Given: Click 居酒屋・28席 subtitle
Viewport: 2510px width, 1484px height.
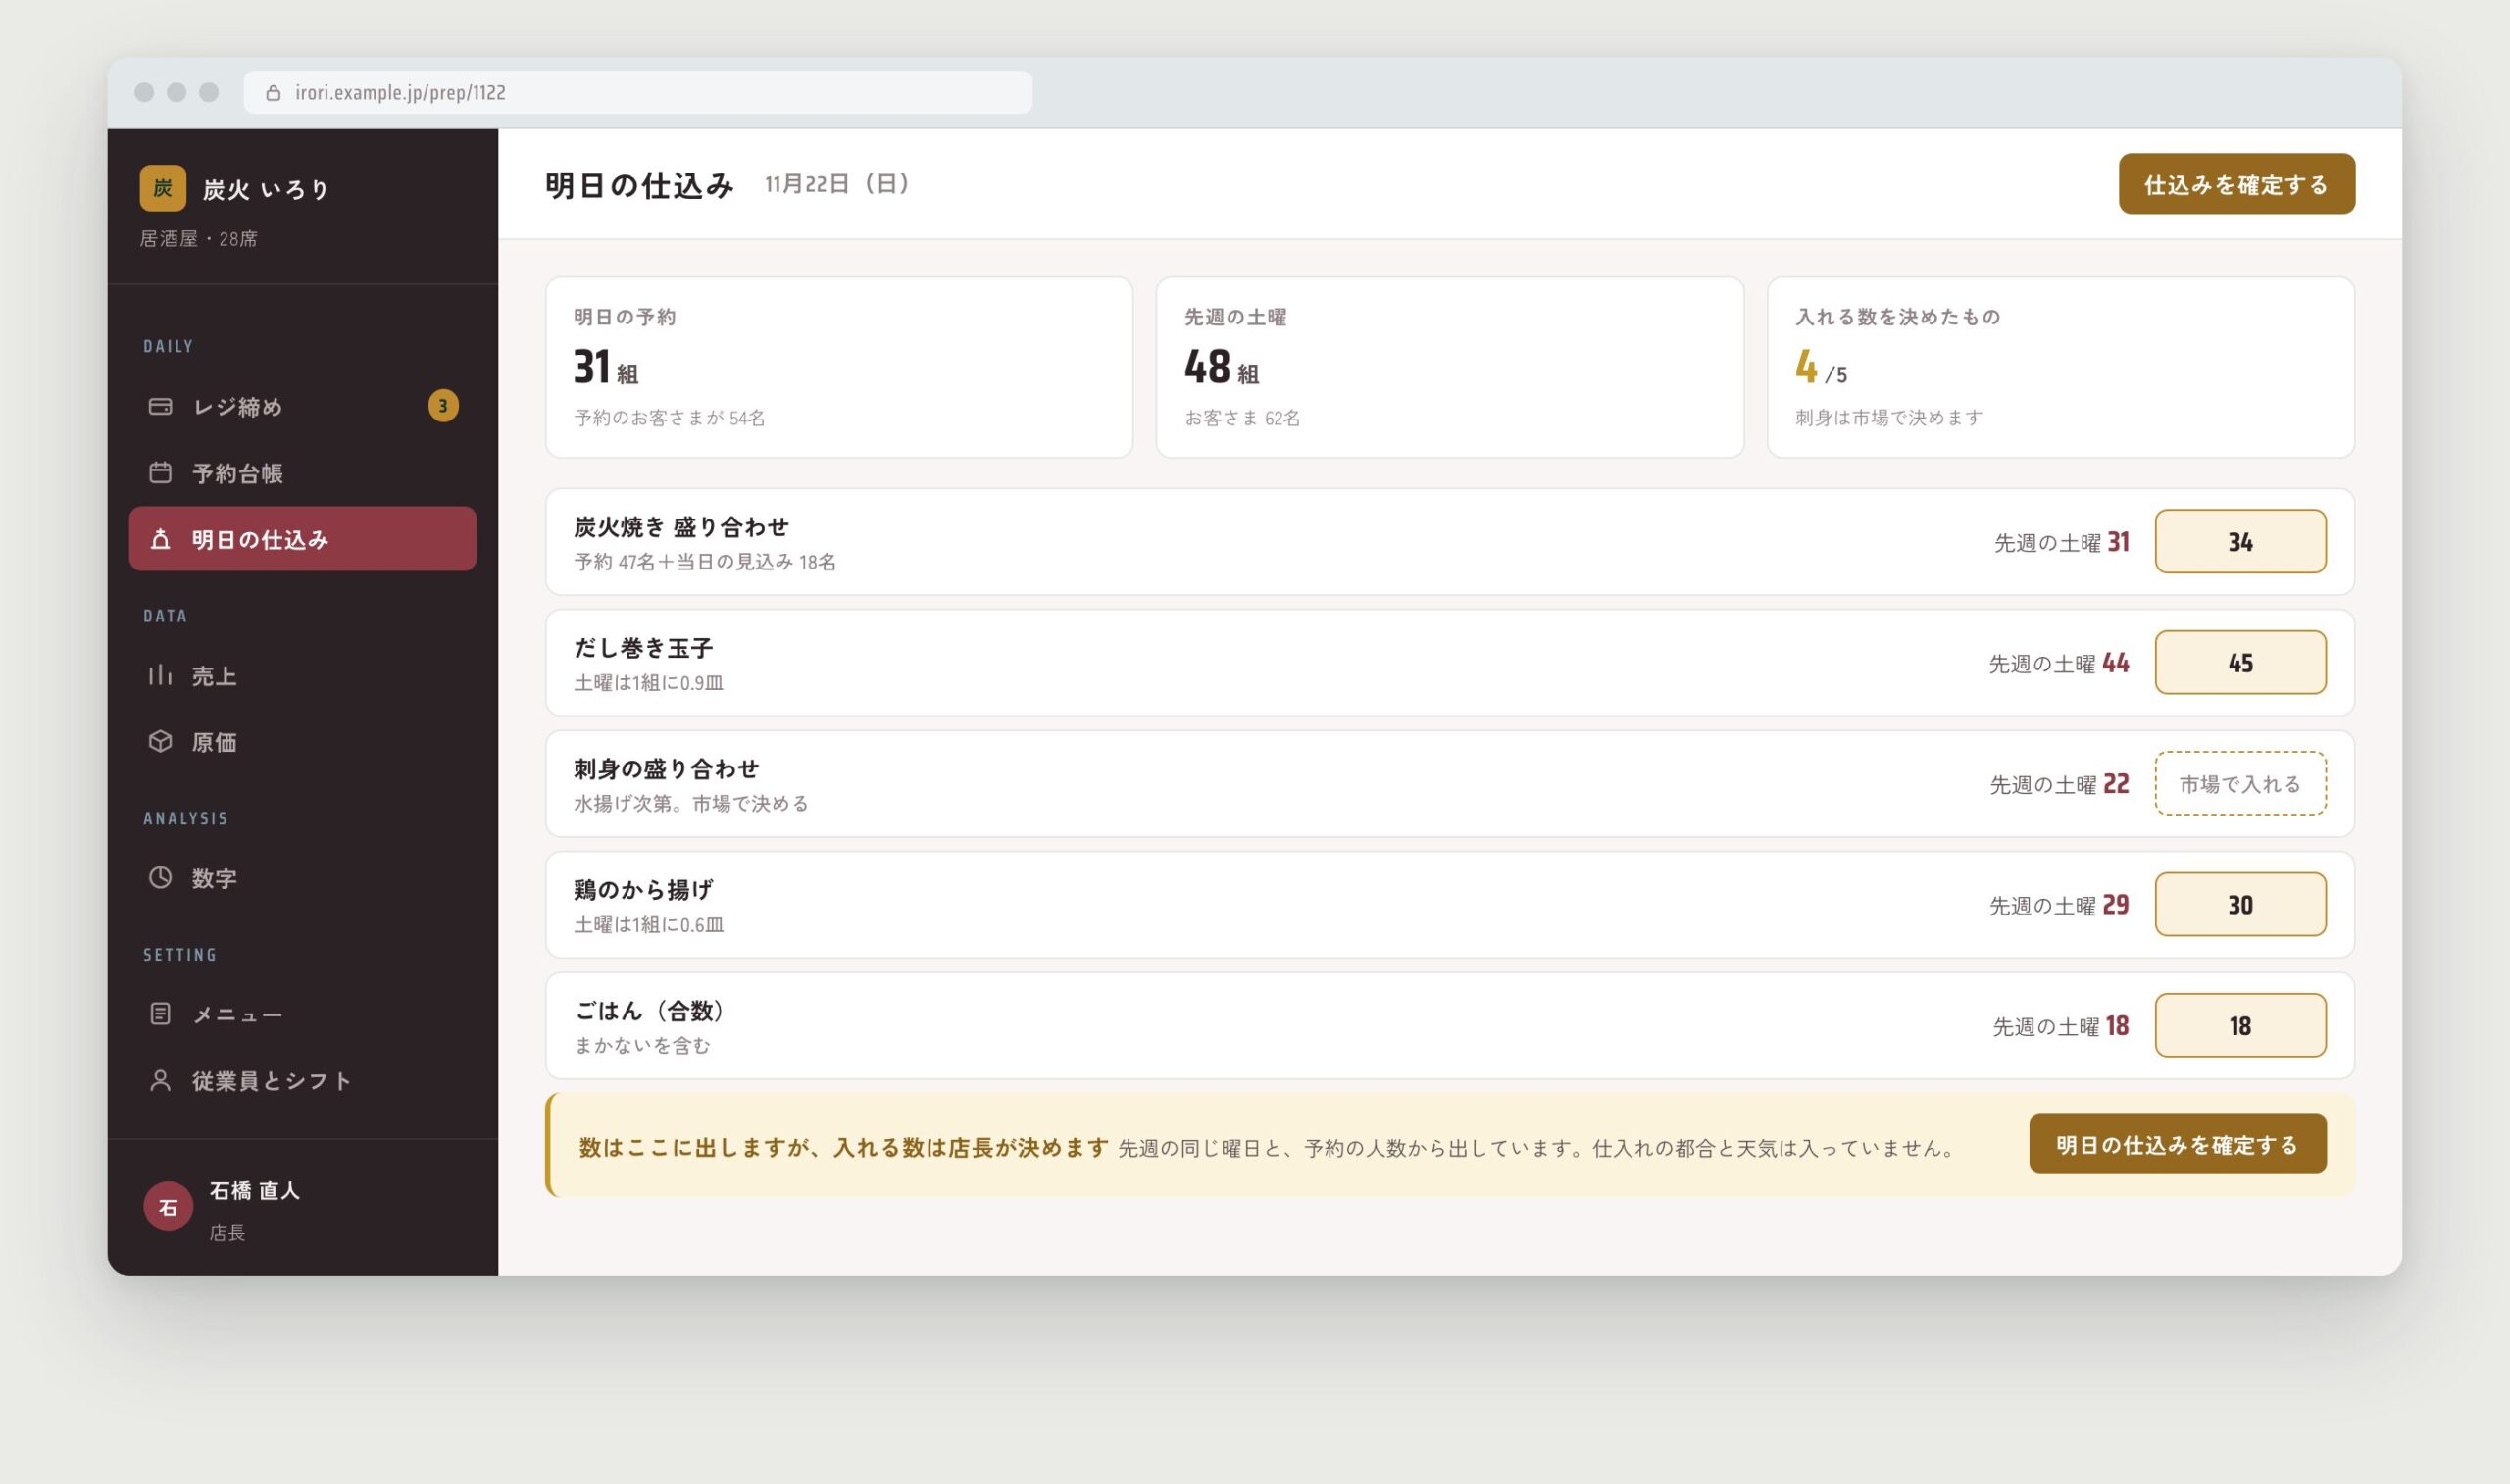Looking at the screenshot, I should (x=198, y=238).
